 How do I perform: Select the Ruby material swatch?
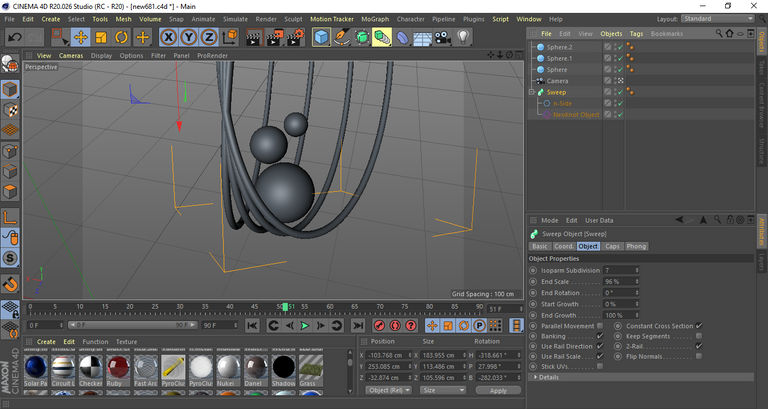pyautogui.click(x=118, y=371)
